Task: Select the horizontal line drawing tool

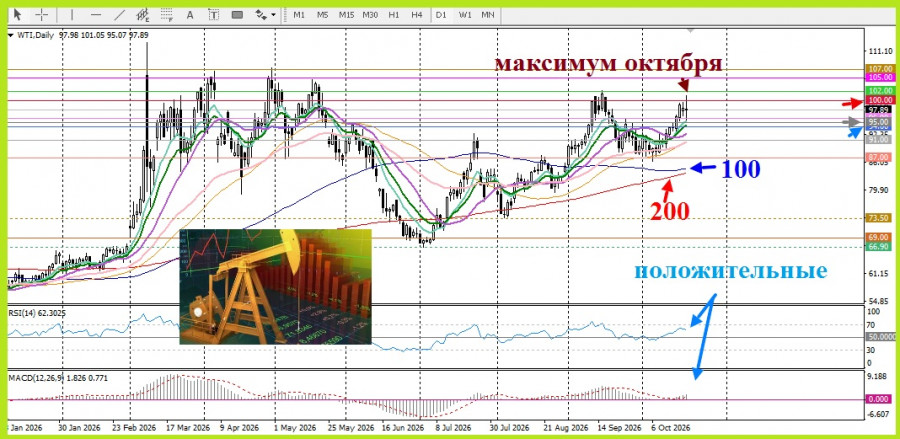Action: [96, 15]
